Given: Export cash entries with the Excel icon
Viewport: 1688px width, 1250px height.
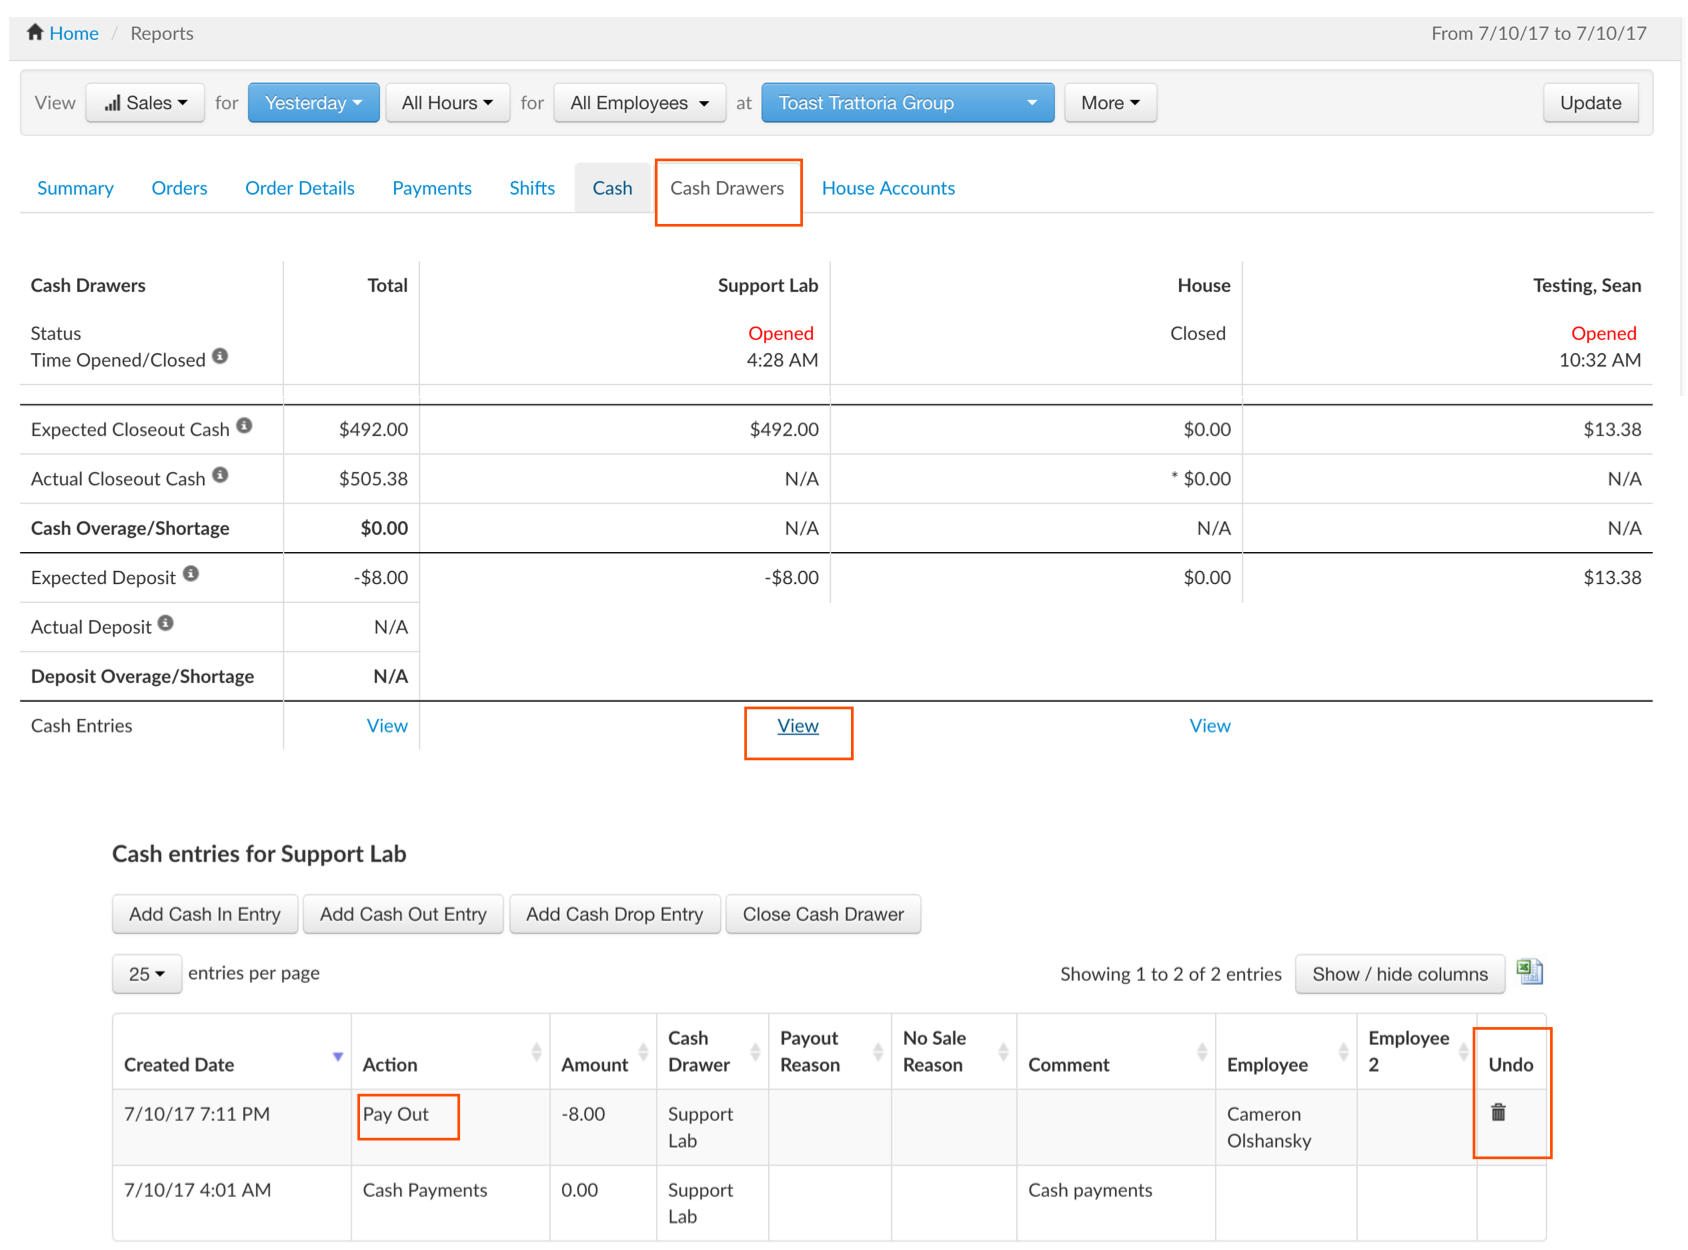Looking at the screenshot, I should point(1529,972).
